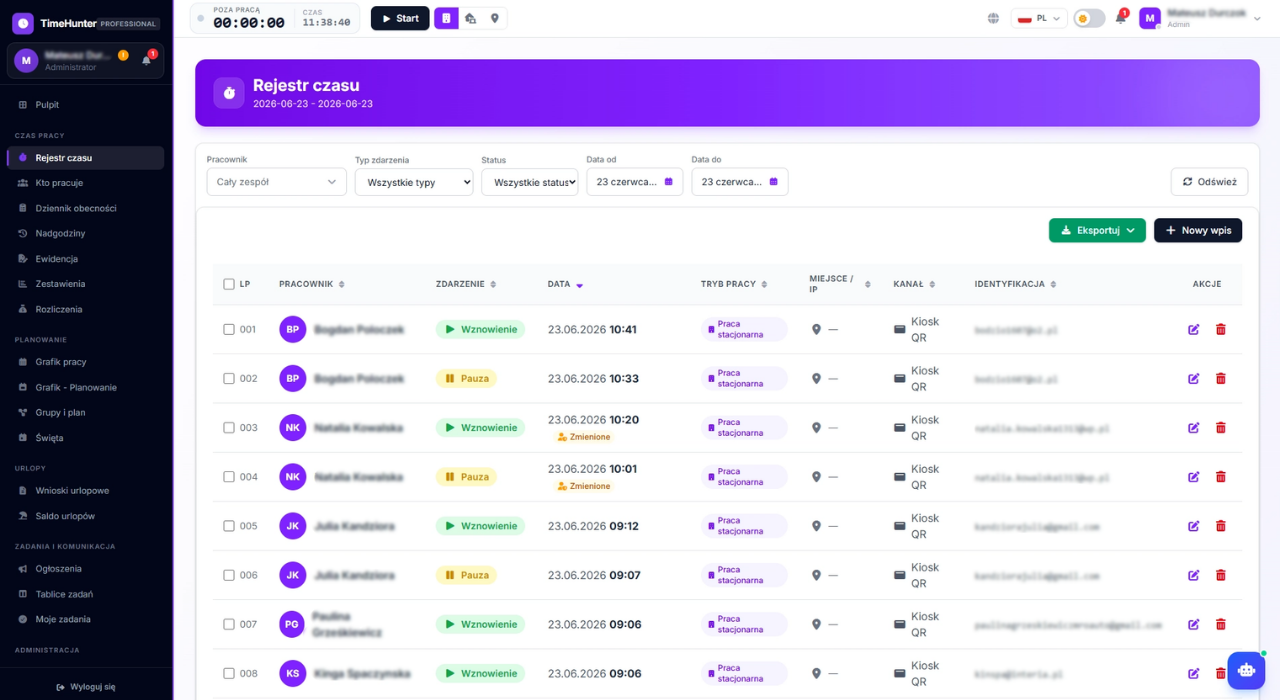Click the globe icon in top bar
The image size is (1280, 700).
pyautogui.click(x=993, y=18)
